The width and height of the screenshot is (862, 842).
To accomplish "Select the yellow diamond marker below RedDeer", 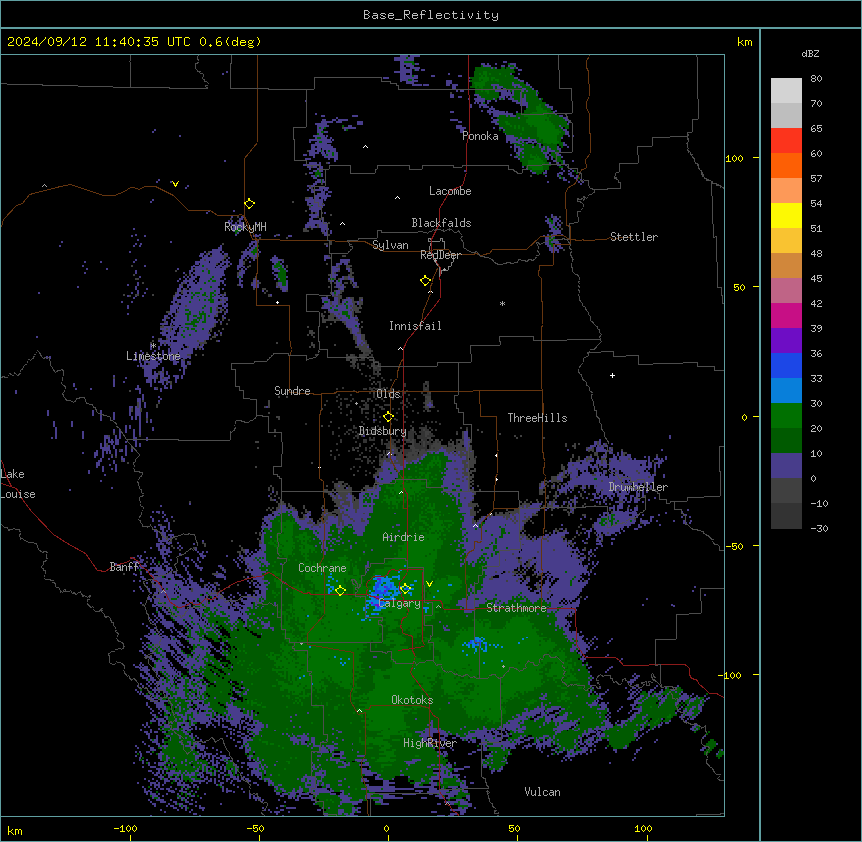I will (x=425, y=281).
